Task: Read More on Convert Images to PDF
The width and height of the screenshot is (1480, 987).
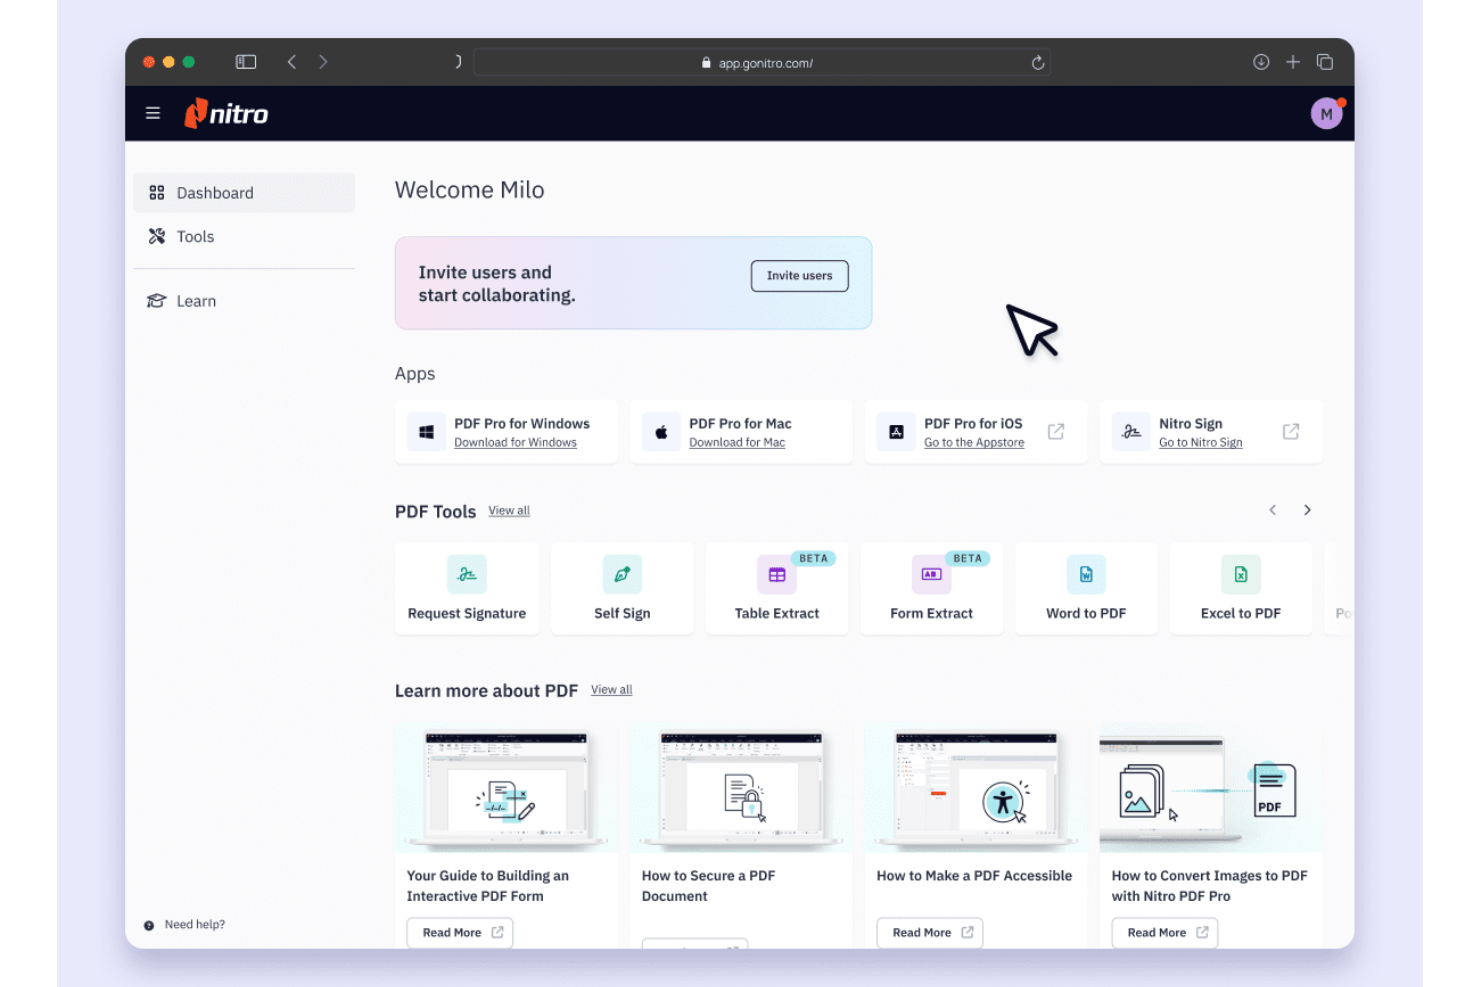Action: tap(1165, 933)
